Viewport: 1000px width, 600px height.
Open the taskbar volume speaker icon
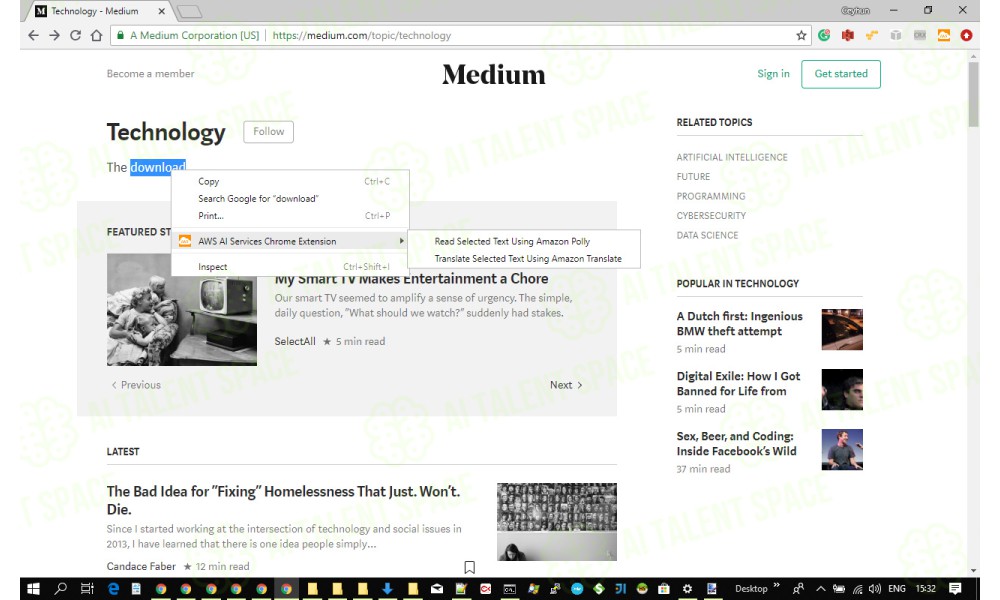point(875,589)
